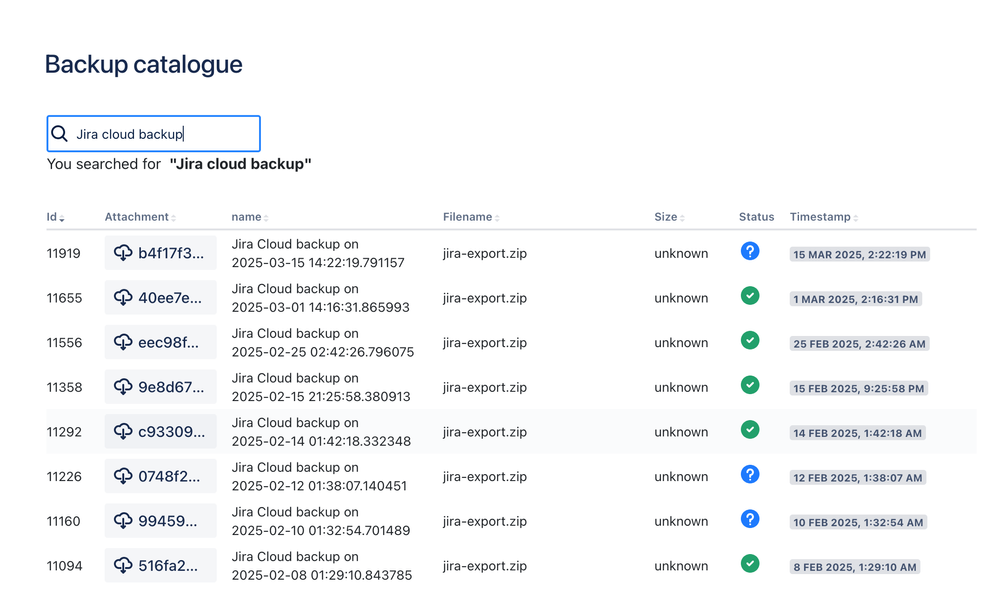Click question mark status icon for backup 11226
Screen dimensions: 999x591
coord(750,474)
